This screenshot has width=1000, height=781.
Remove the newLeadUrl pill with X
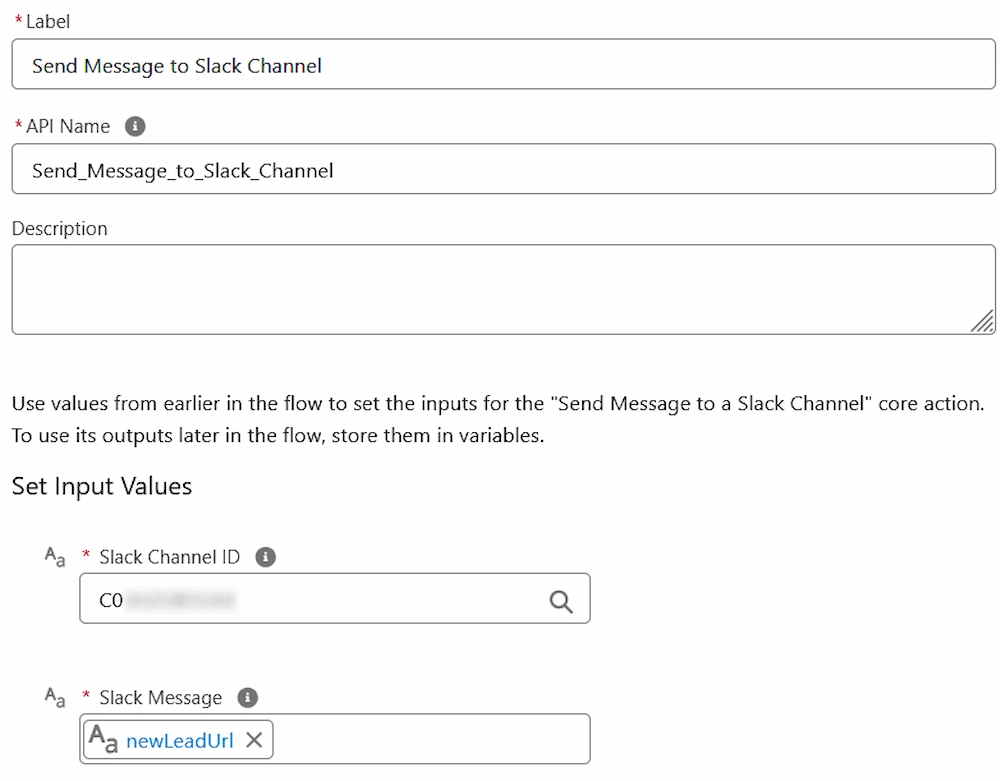click(x=254, y=740)
